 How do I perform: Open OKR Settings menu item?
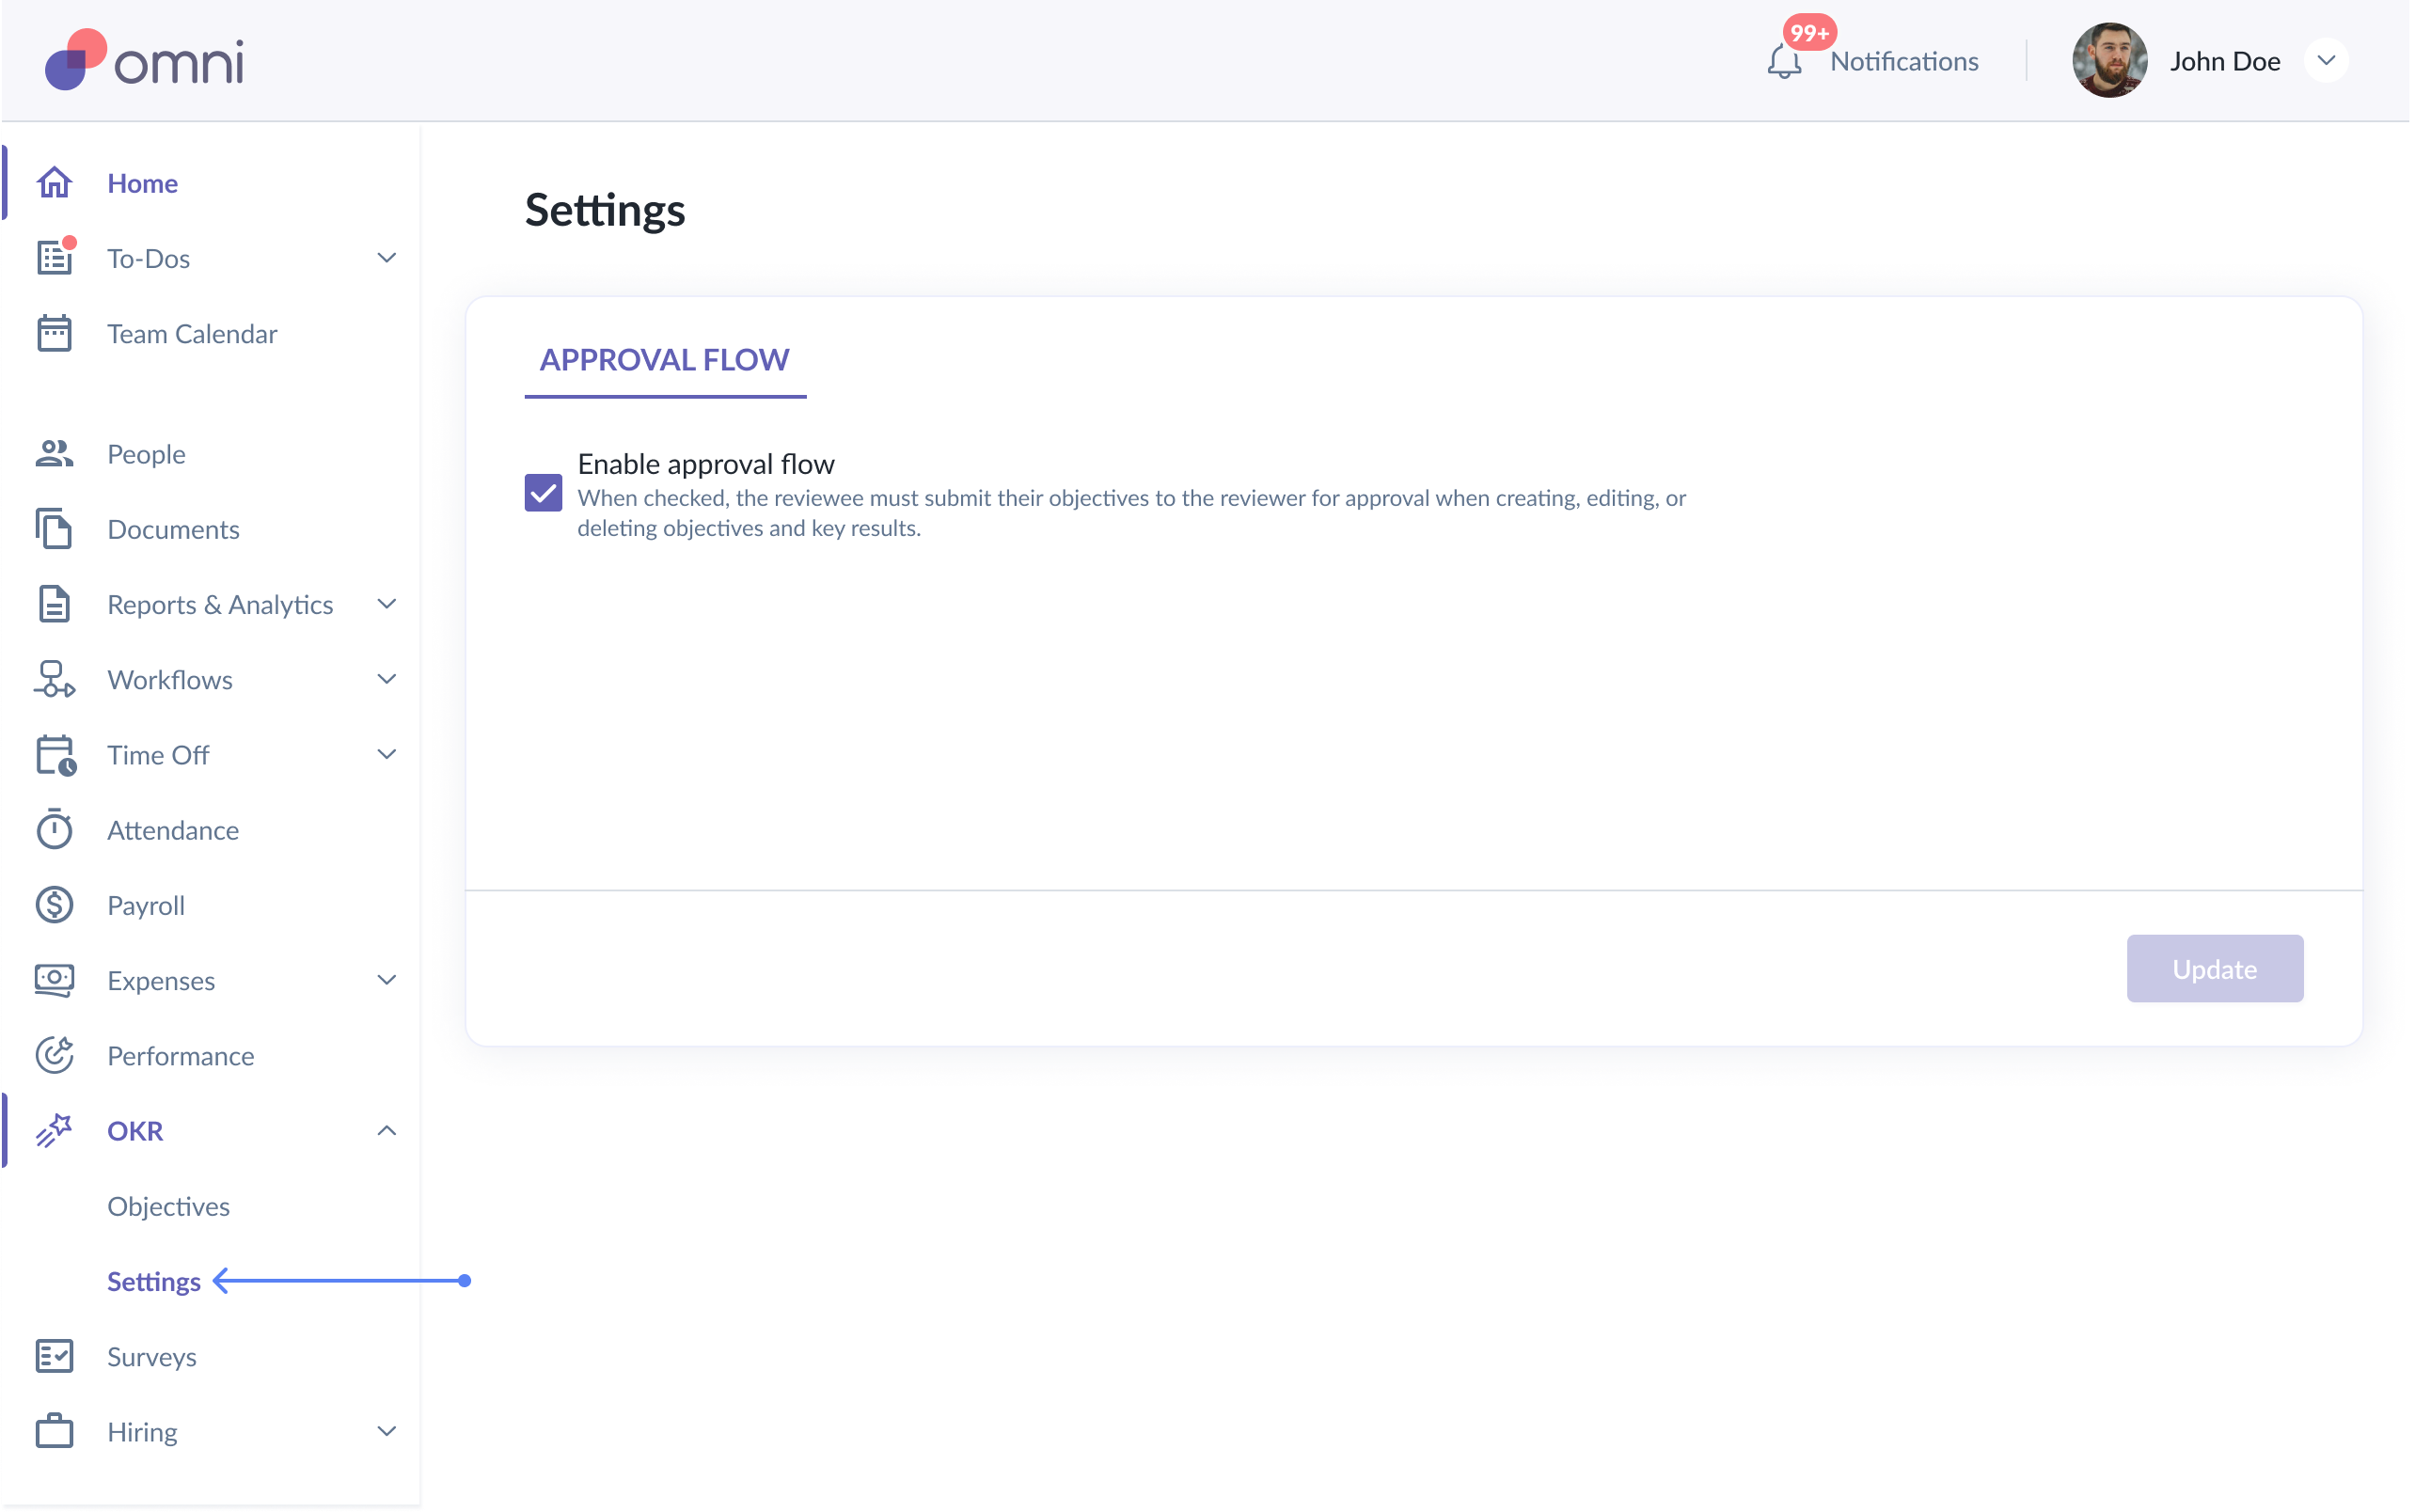click(154, 1282)
